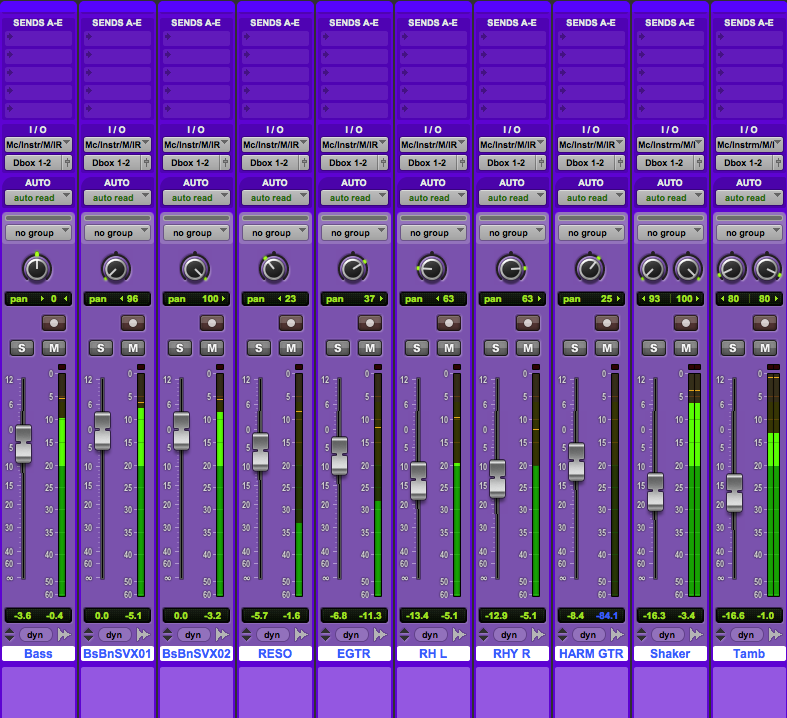
Task: Mute the Shaker track
Action: pyautogui.click(x=686, y=348)
